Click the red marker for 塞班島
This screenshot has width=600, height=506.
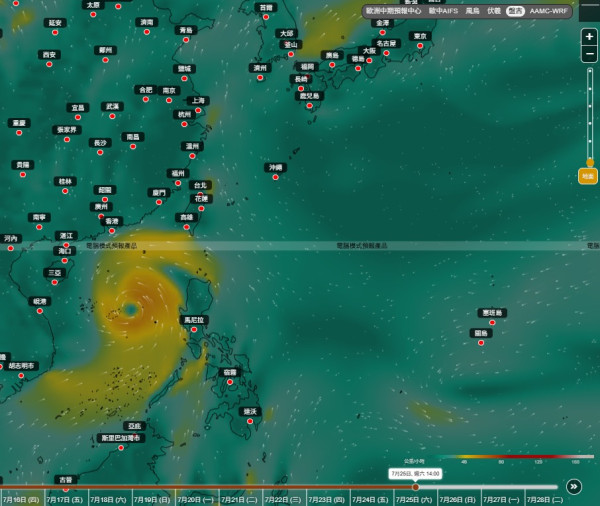(492, 323)
